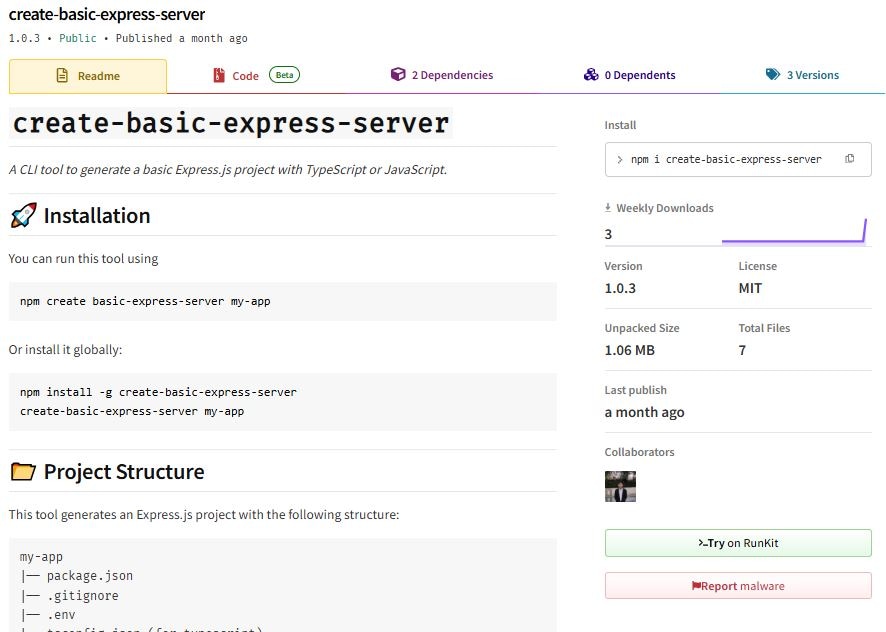Click the Weekly Downloads arrow icon

608,207
